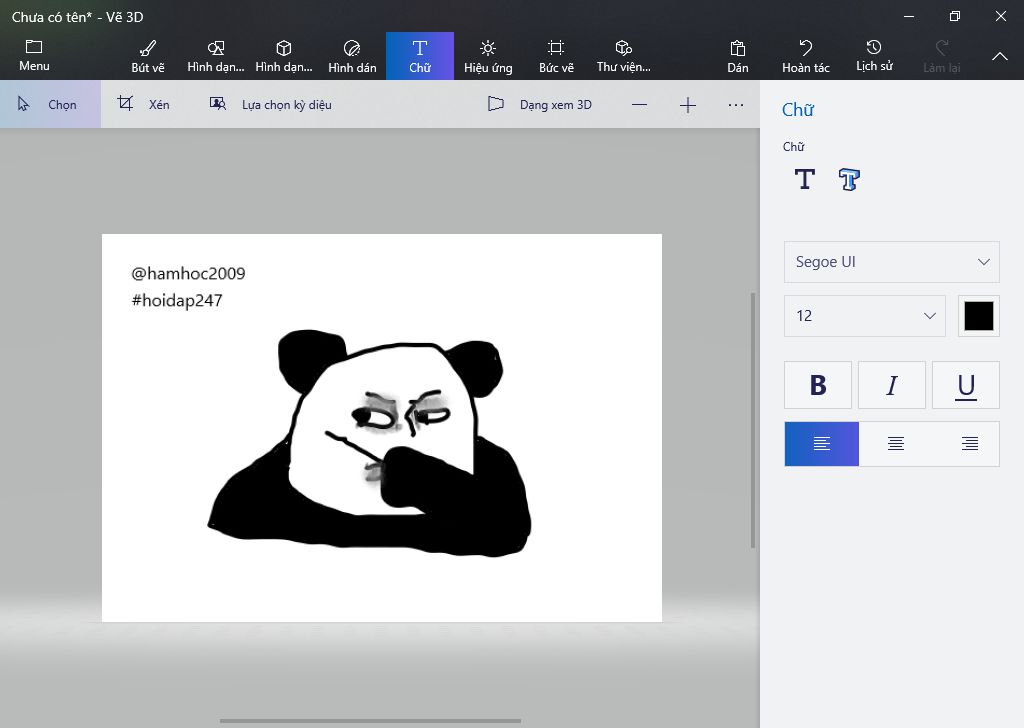
Task: Toggle Dạng xem 3D view
Action: click(540, 104)
